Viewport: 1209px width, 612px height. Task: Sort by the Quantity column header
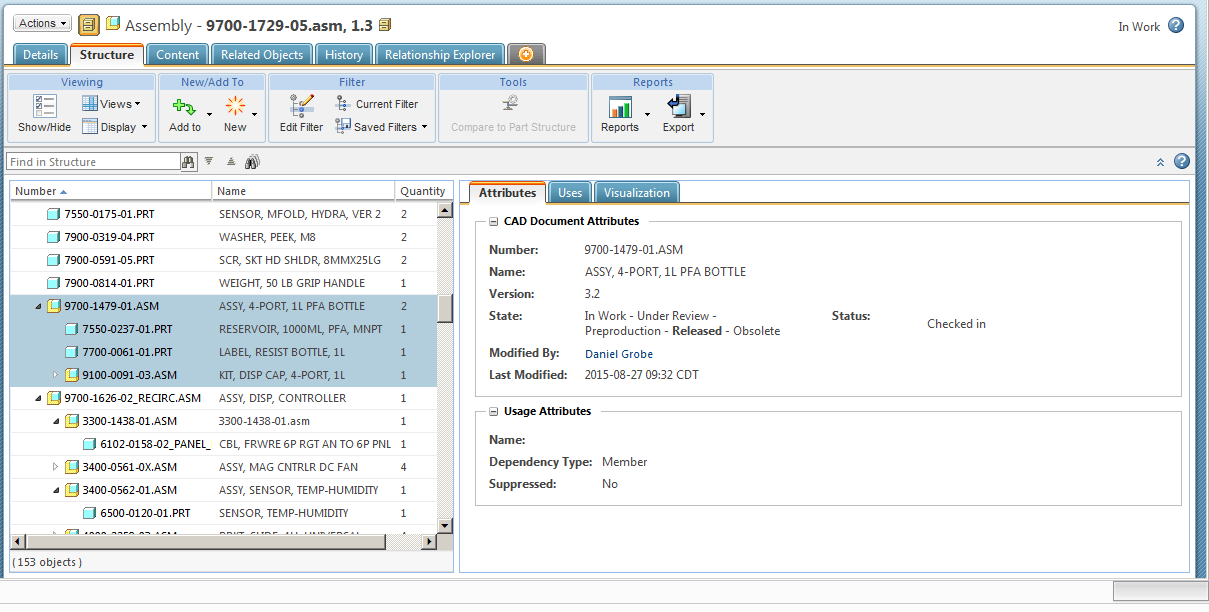click(x=422, y=191)
